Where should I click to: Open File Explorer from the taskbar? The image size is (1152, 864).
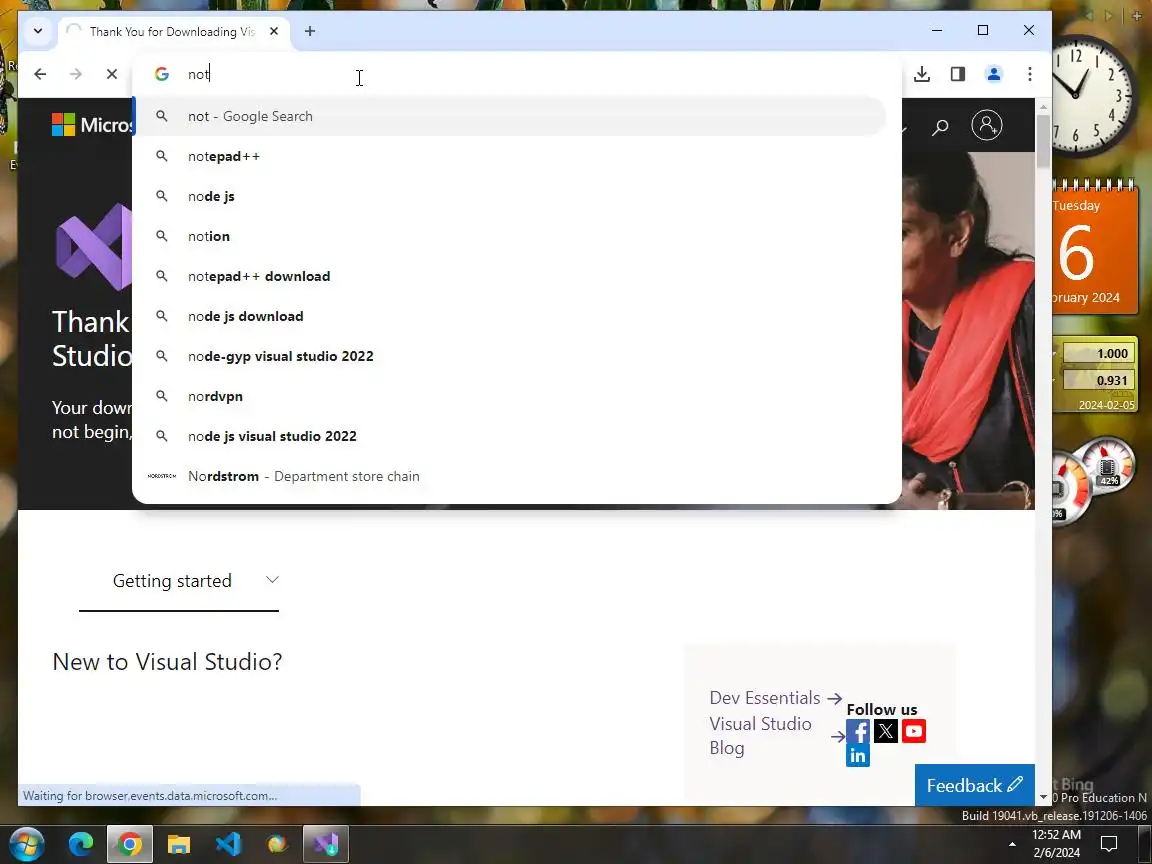(179, 844)
